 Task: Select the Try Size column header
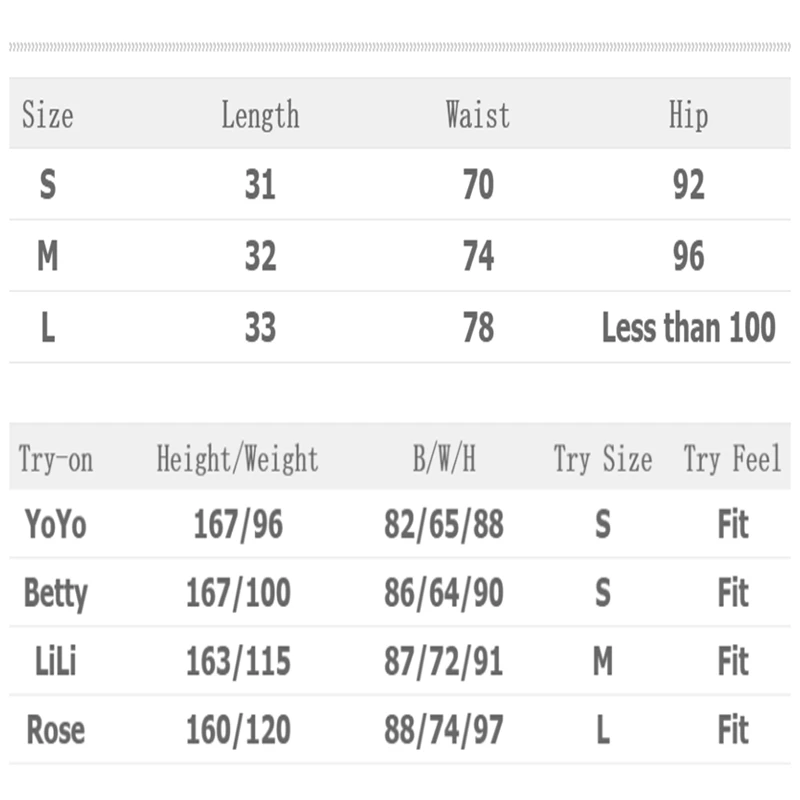(x=602, y=459)
